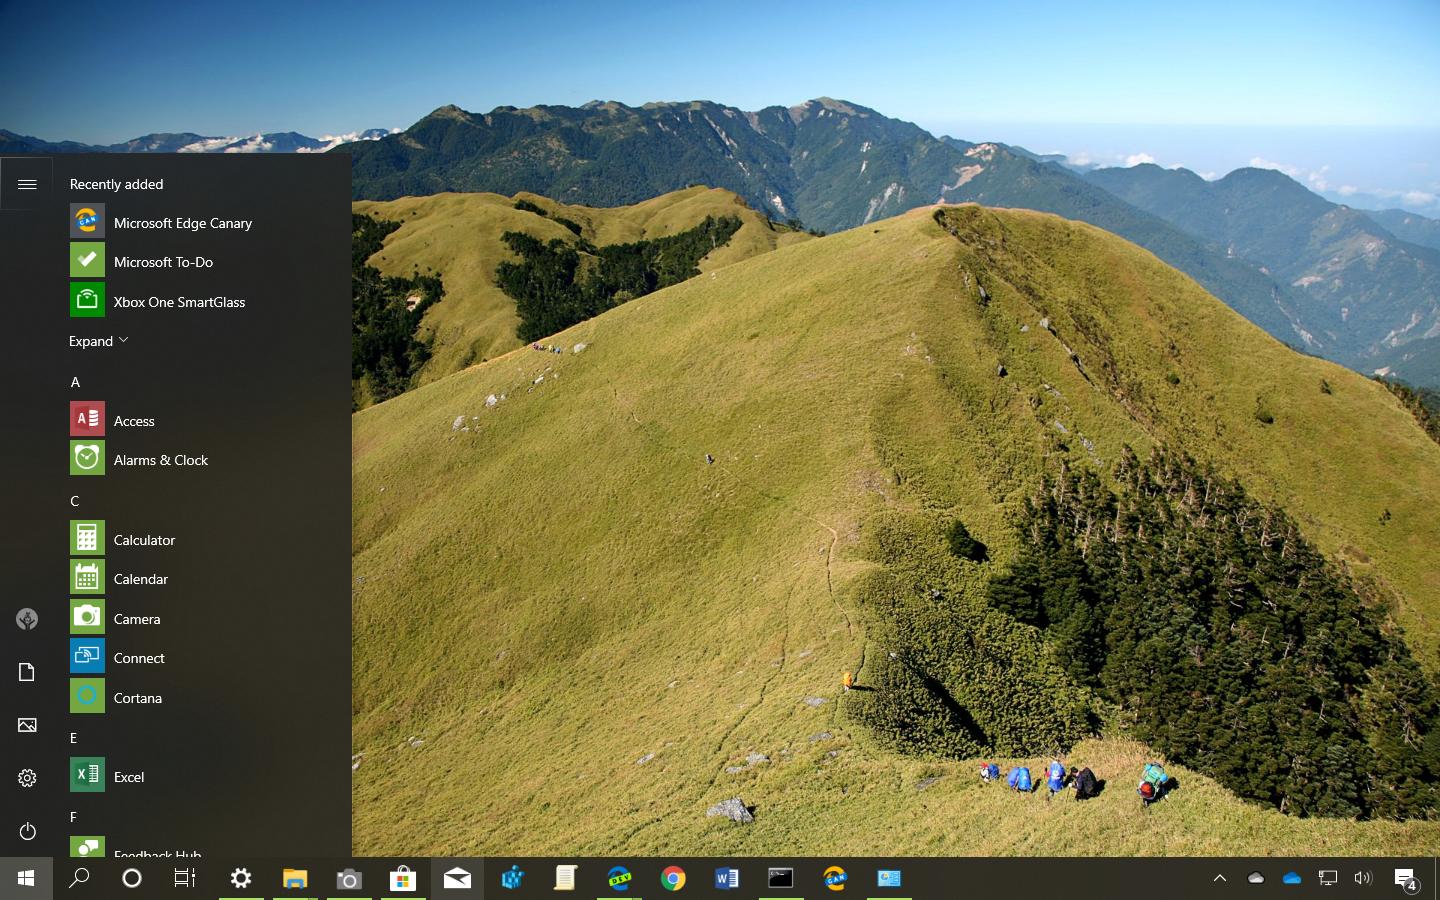Start the Camera app

click(x=137, y=618)
